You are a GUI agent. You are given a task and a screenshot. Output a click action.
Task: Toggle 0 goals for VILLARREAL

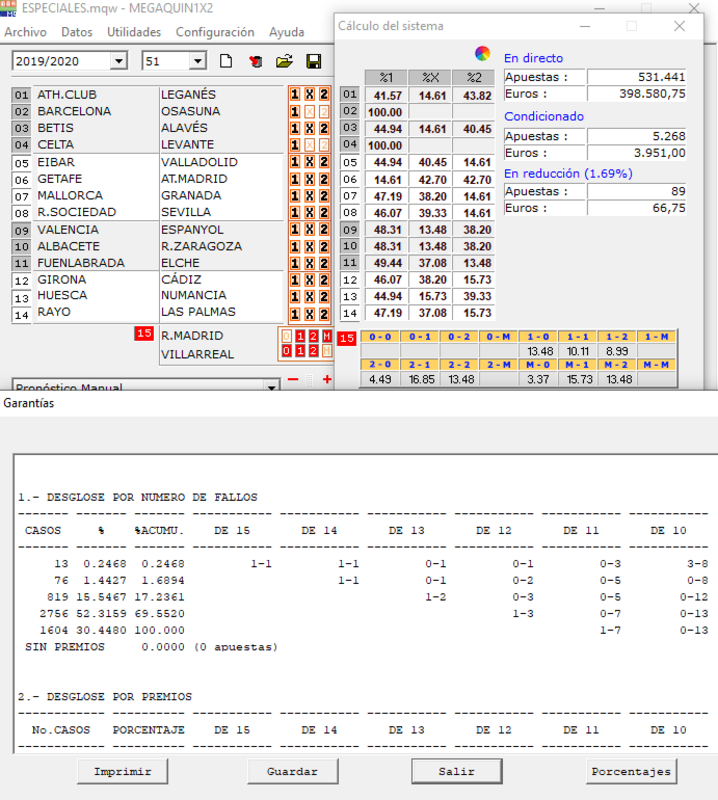(287, 351)
